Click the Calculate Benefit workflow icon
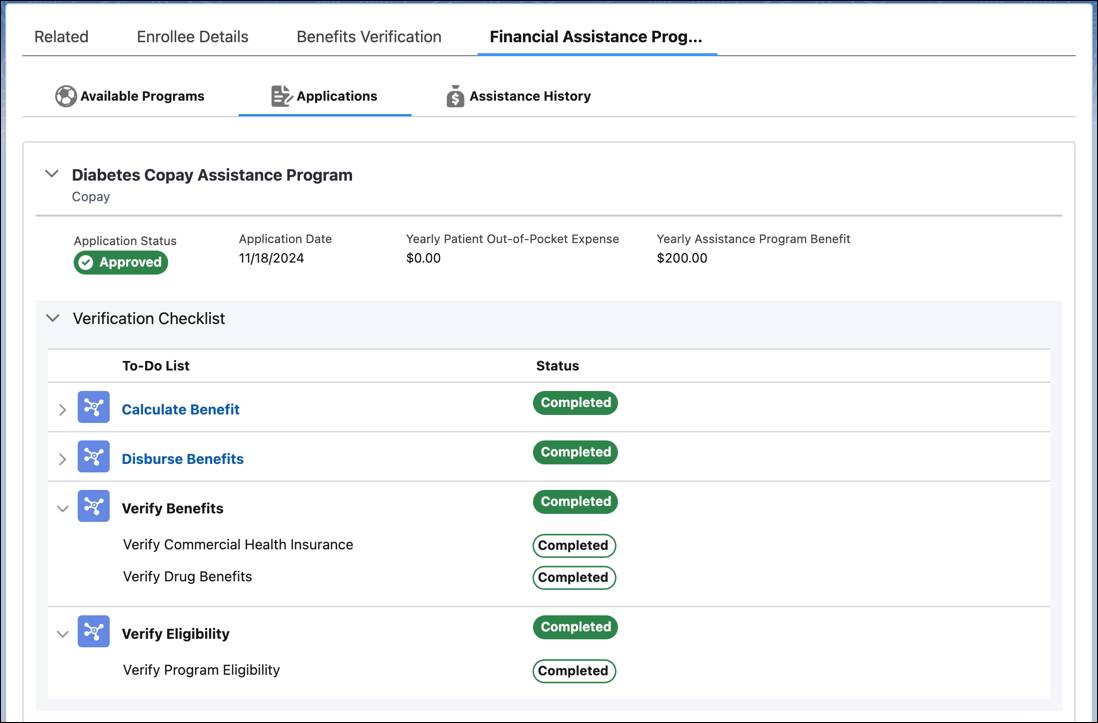1098x723 pixels. click(x=94, y=408)
